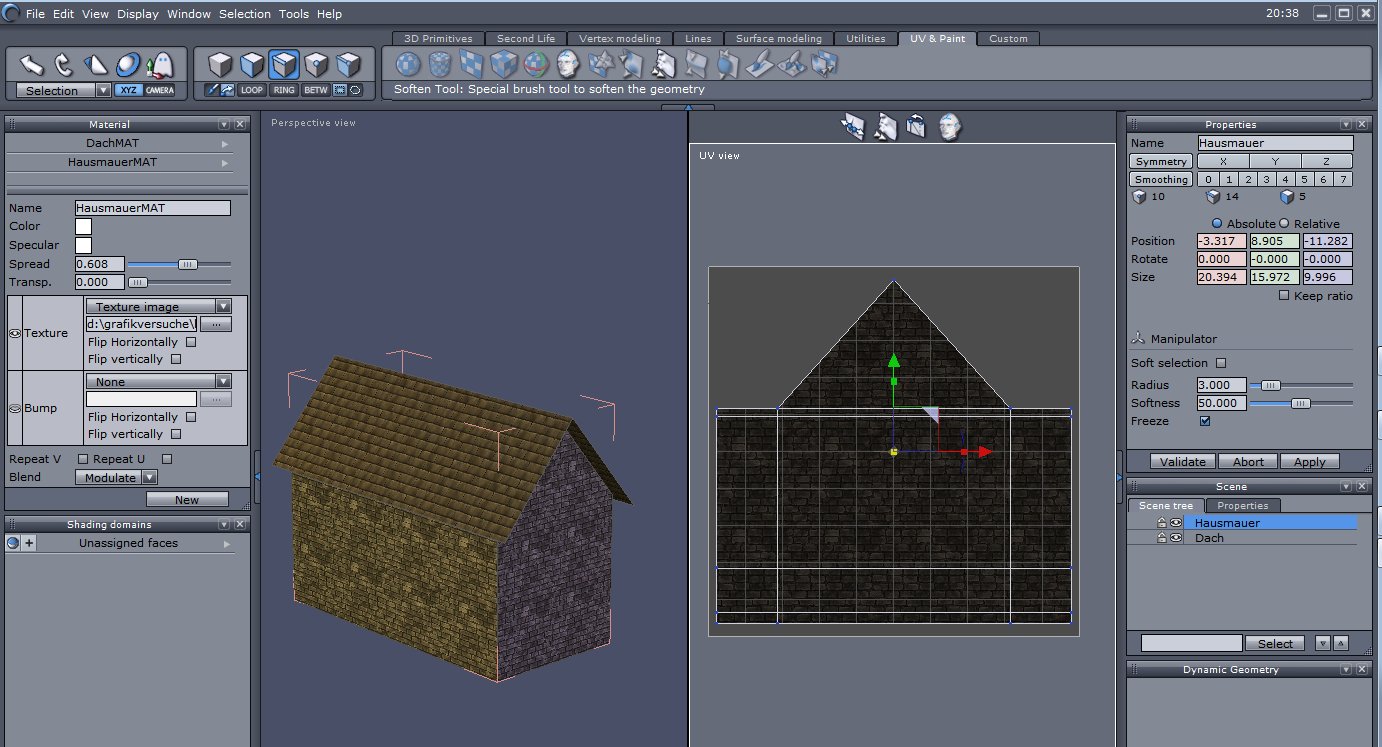Click the highlighted edge selection cube icon
Screen dimensions: 1382x747
pos(284,66)
